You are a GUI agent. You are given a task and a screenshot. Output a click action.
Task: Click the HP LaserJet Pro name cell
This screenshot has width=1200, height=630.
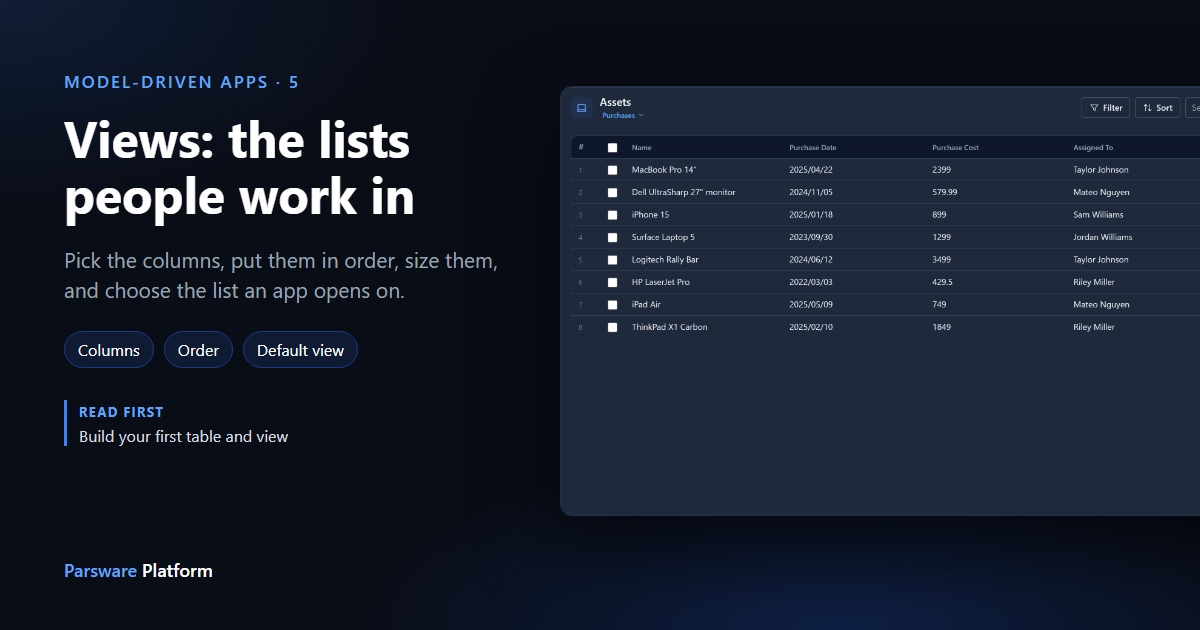pyautogui.click(x=661, y=282)
